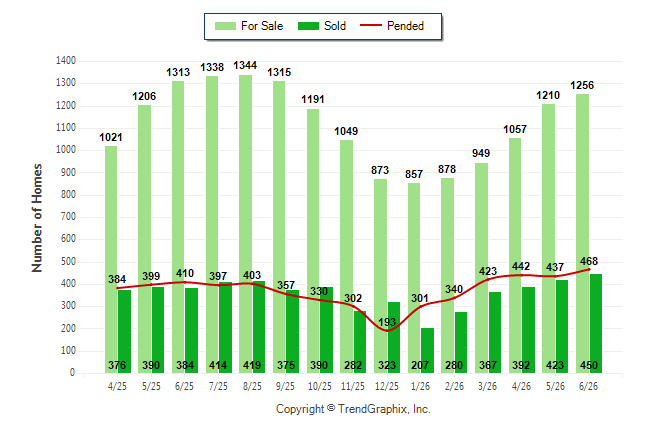Click the Sold bar labeled 207
646x434 pixels.
pos(427,350)
